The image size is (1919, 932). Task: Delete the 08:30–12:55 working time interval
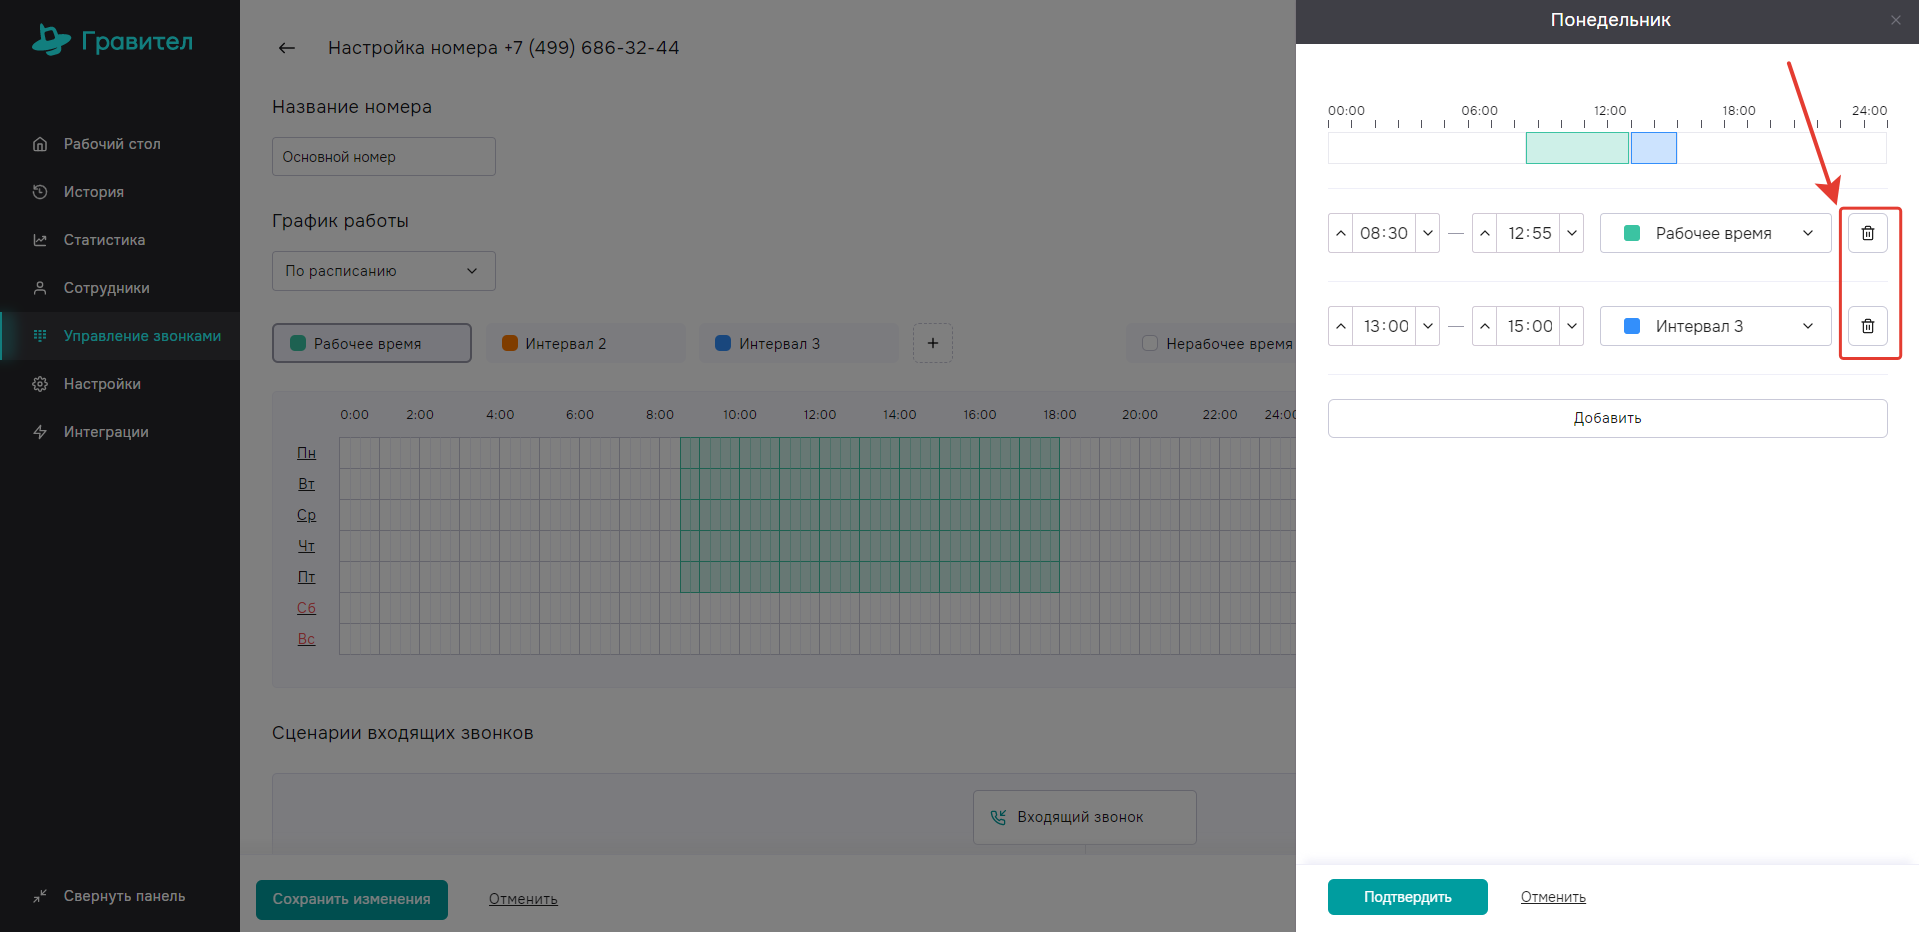point(1867,233)
